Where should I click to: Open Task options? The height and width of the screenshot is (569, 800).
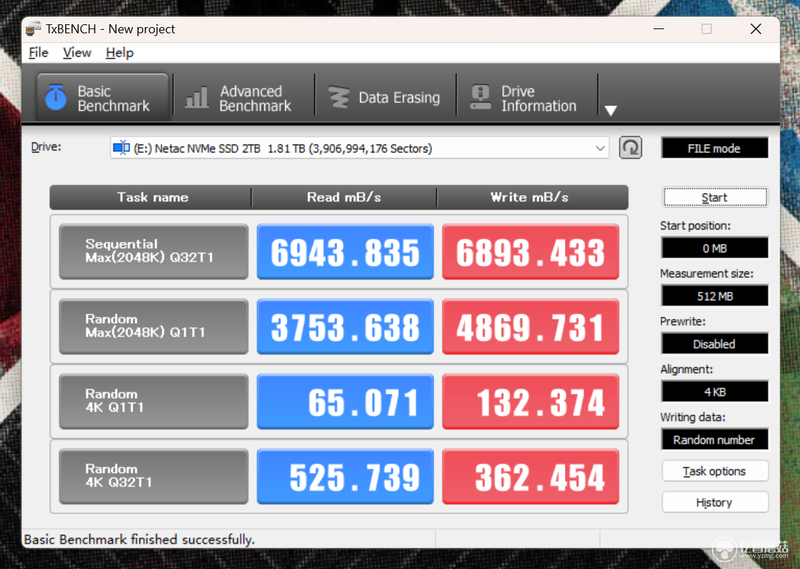pyautogui.click(x=715, y=471)
